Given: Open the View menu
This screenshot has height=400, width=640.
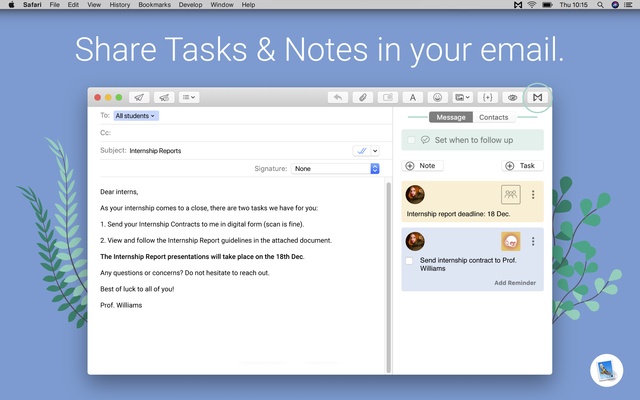Looking at the screenshot, I should 94,5.
